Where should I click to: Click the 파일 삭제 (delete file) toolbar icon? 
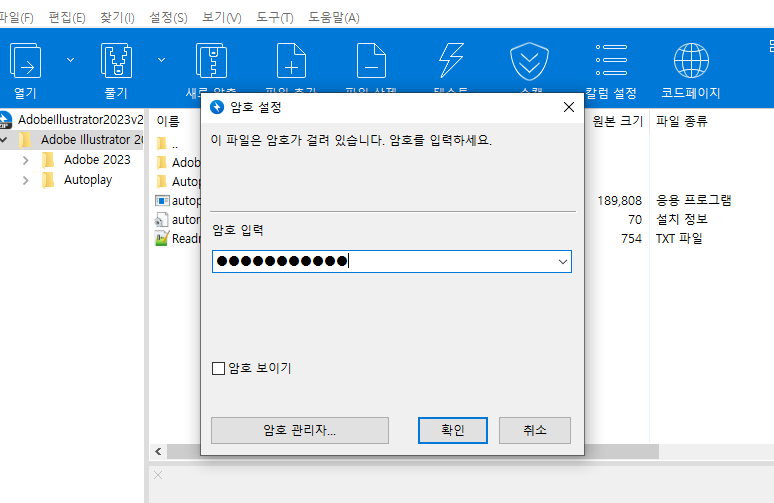[x=371, y=61]
